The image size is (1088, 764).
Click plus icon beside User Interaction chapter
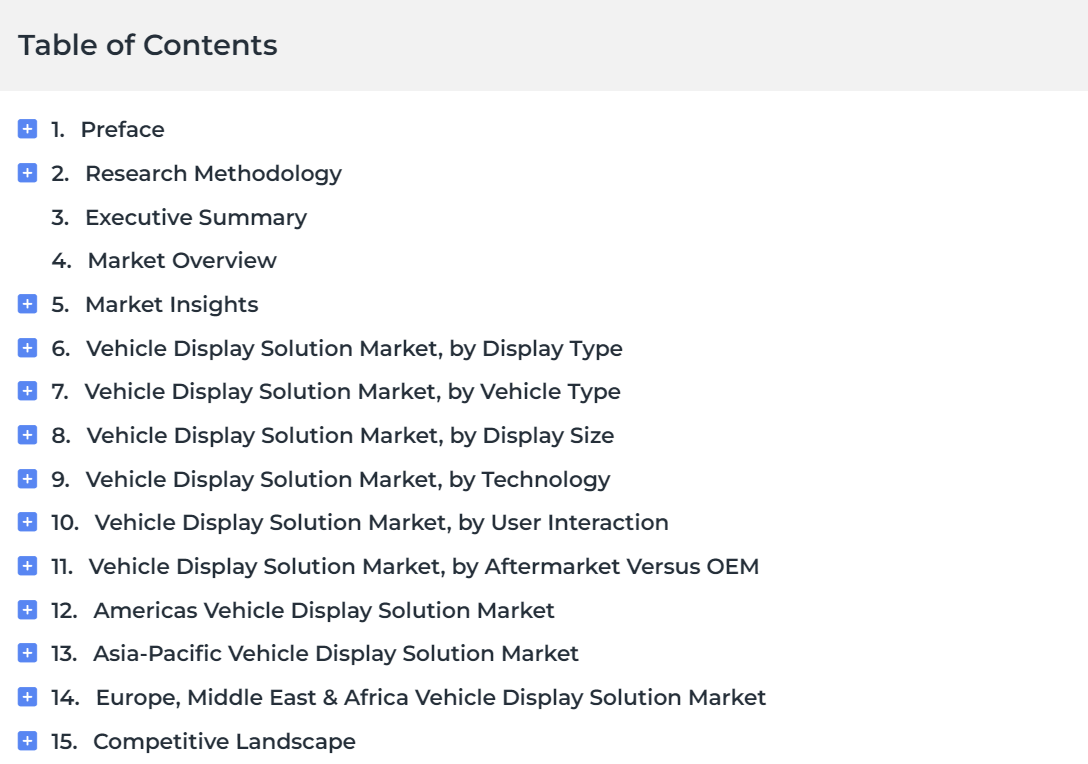27,522
